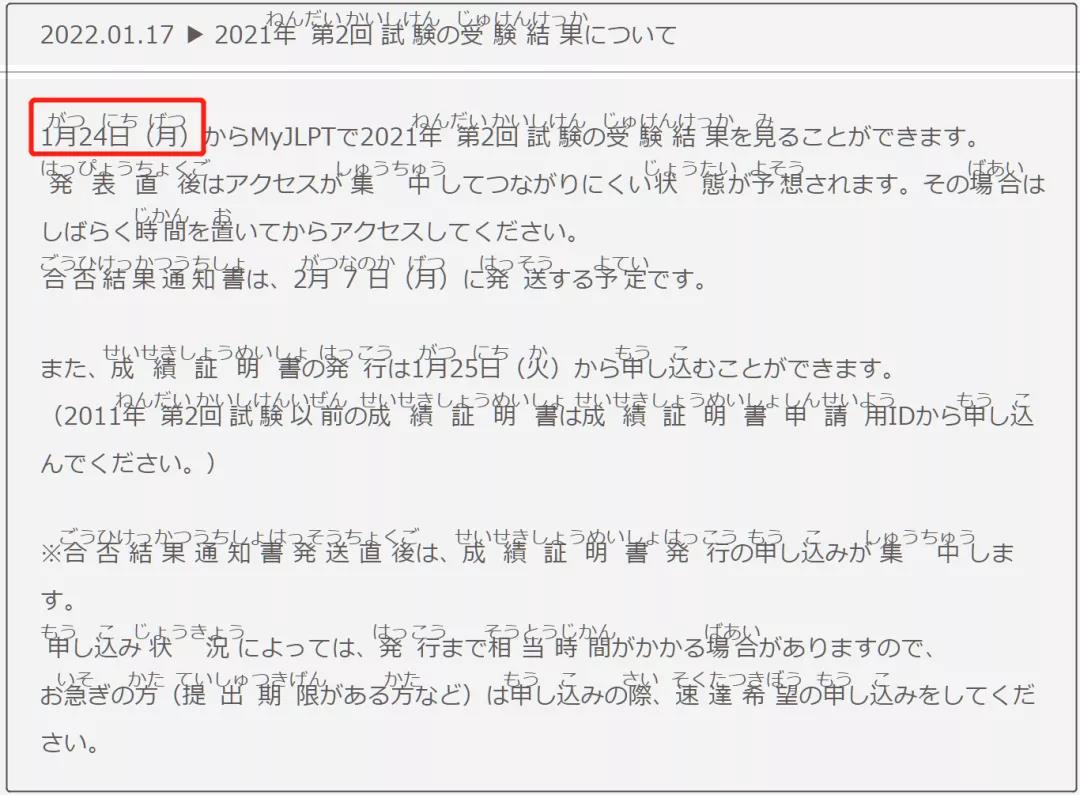Click the ※ symbol starting the note
The width and height of the screenshot is (1080, 795).
point(52,553)
